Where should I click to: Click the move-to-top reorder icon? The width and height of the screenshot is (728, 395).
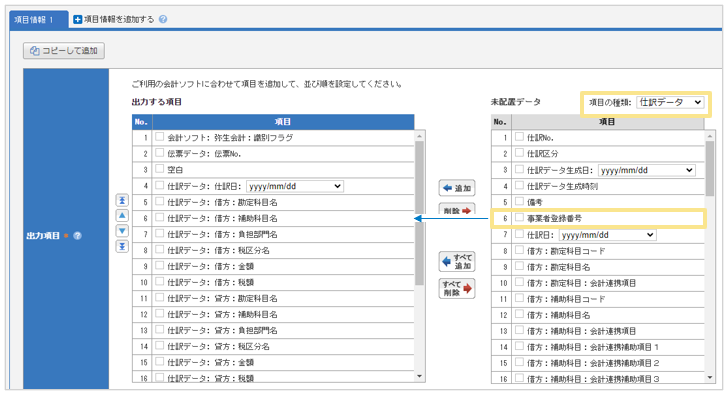tap(122, 200)
